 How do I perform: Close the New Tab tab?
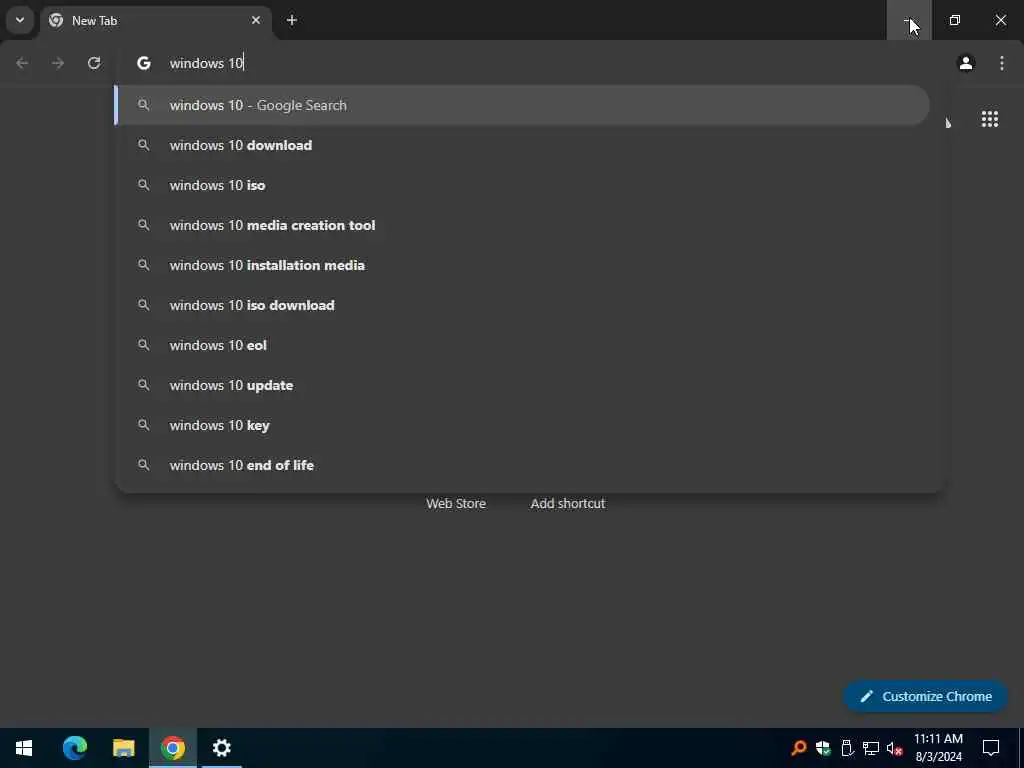pos(256,20)
